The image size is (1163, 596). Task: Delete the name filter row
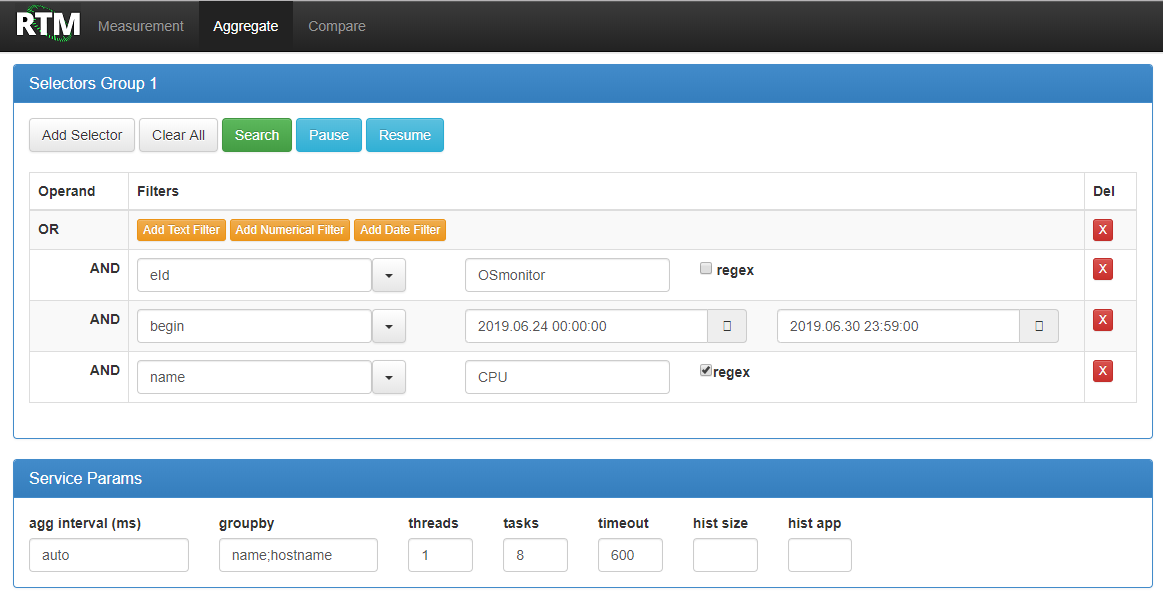pos(1102,371)
